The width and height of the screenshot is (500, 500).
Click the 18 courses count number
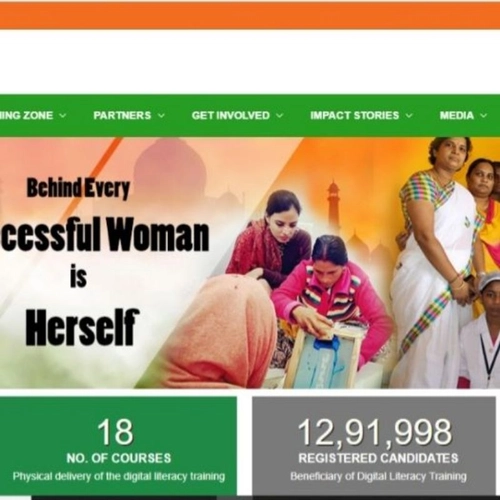click(115, 432)
